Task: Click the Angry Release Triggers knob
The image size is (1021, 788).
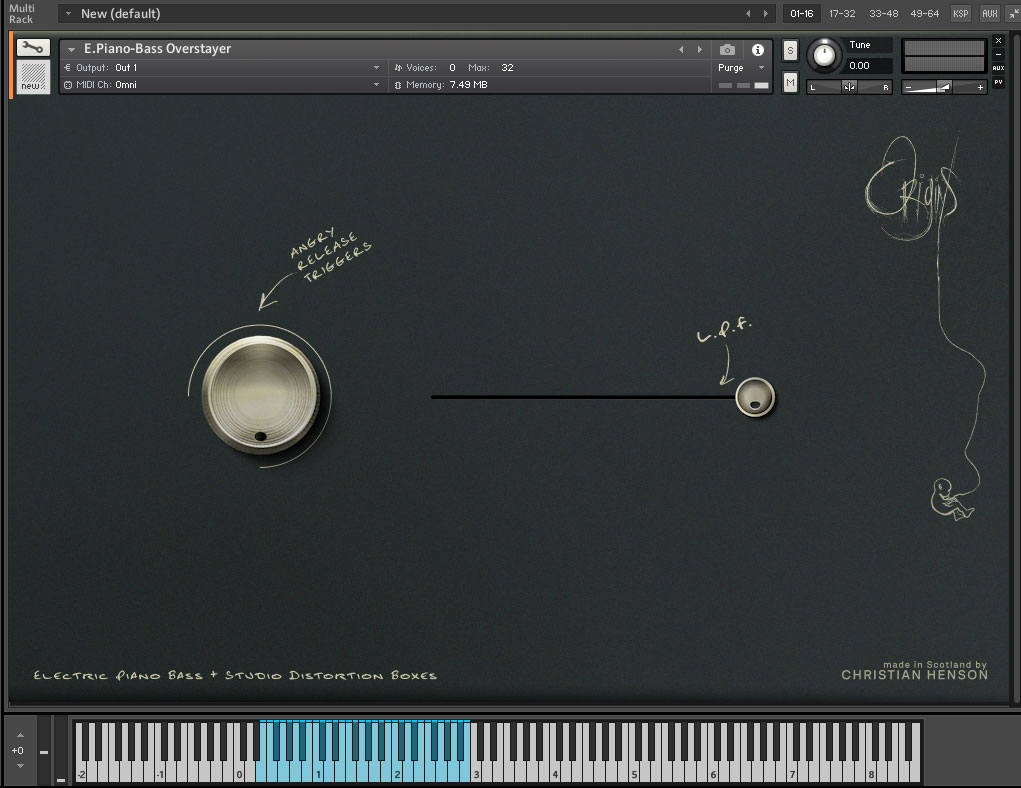Action: 260,394
